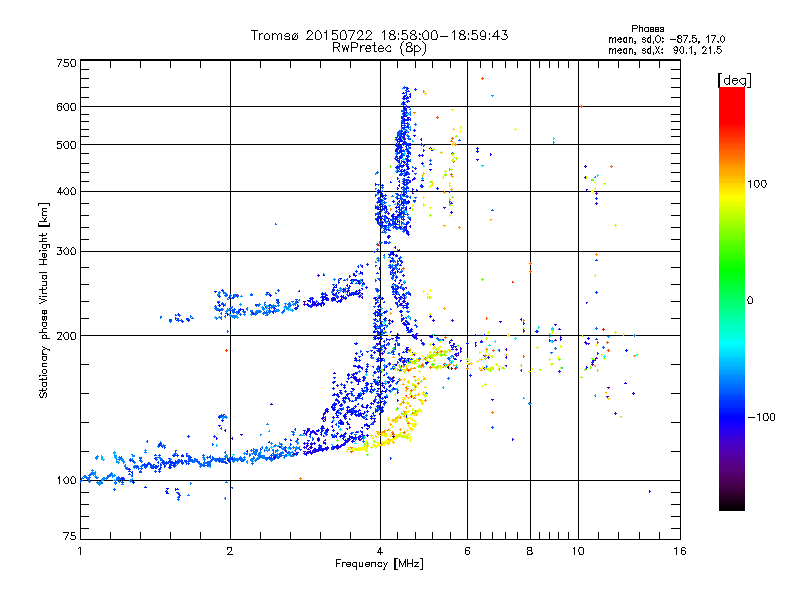Click the '16' x-axis tick label
Screen dimensions: 800x600
pos(680,551)
